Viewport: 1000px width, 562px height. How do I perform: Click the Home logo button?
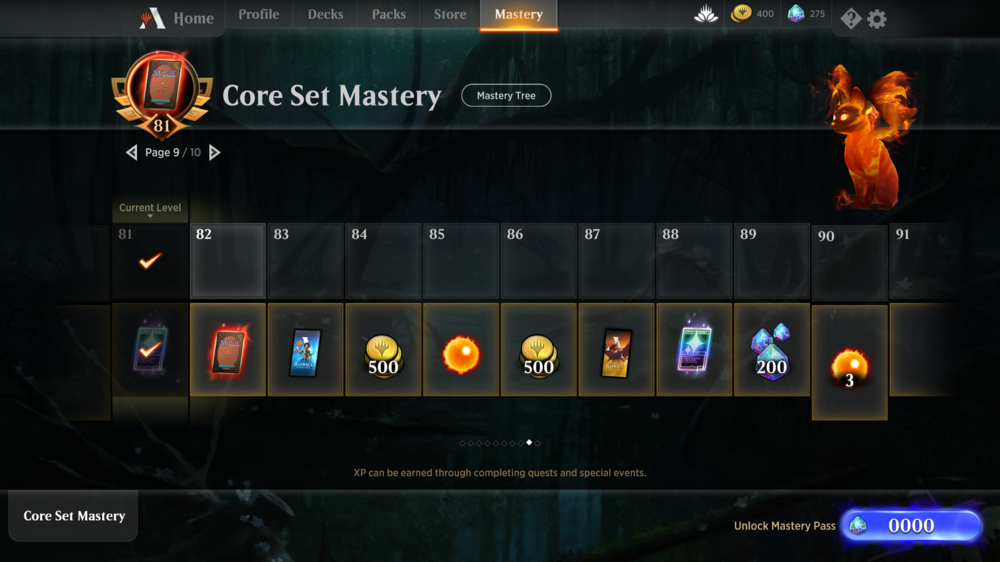pos(177,18)
